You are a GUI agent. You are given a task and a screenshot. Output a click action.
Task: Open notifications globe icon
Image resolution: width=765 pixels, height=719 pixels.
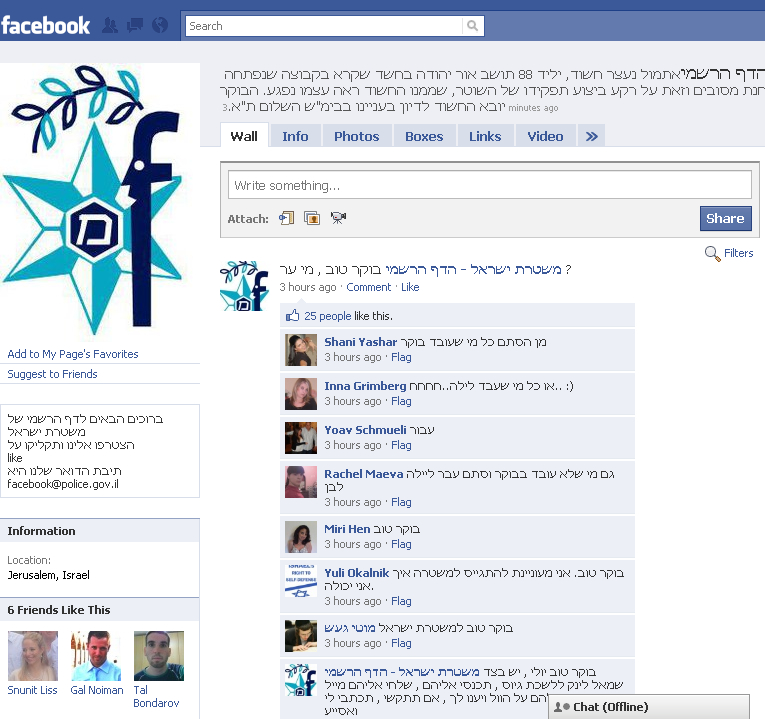[x=159, y=26]
